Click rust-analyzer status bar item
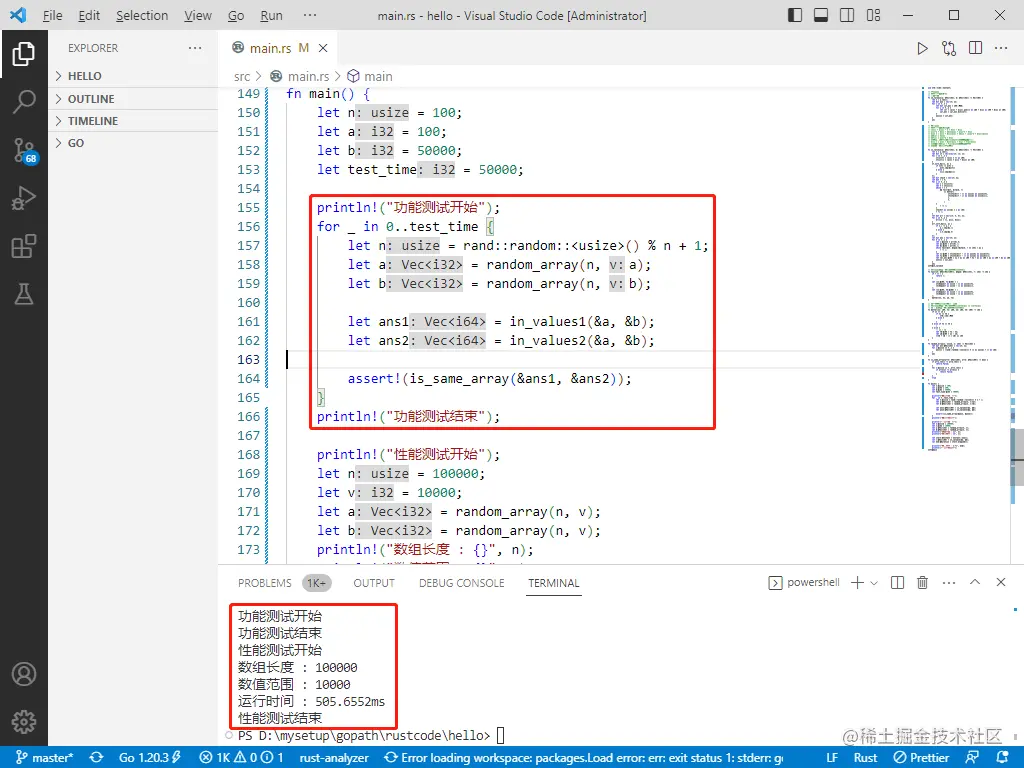The height and width of the screenshot is (768, 1024). tap(334, 758)
